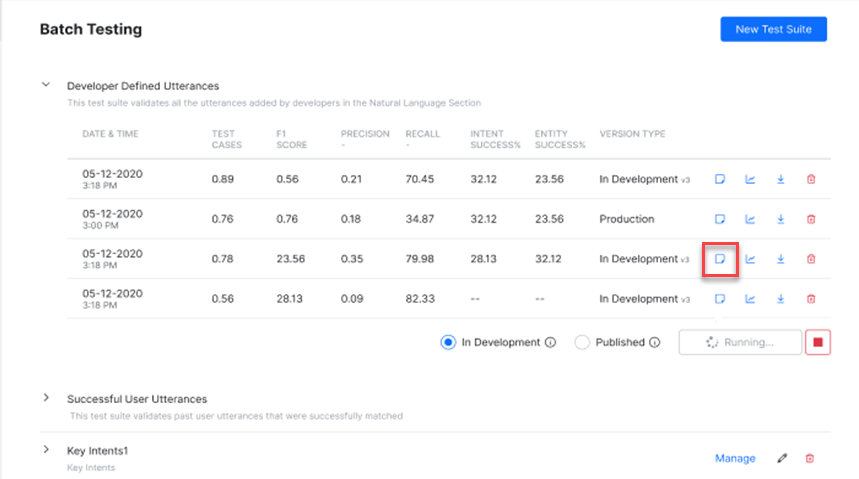Open notes icon for Production row

point(719,219)
